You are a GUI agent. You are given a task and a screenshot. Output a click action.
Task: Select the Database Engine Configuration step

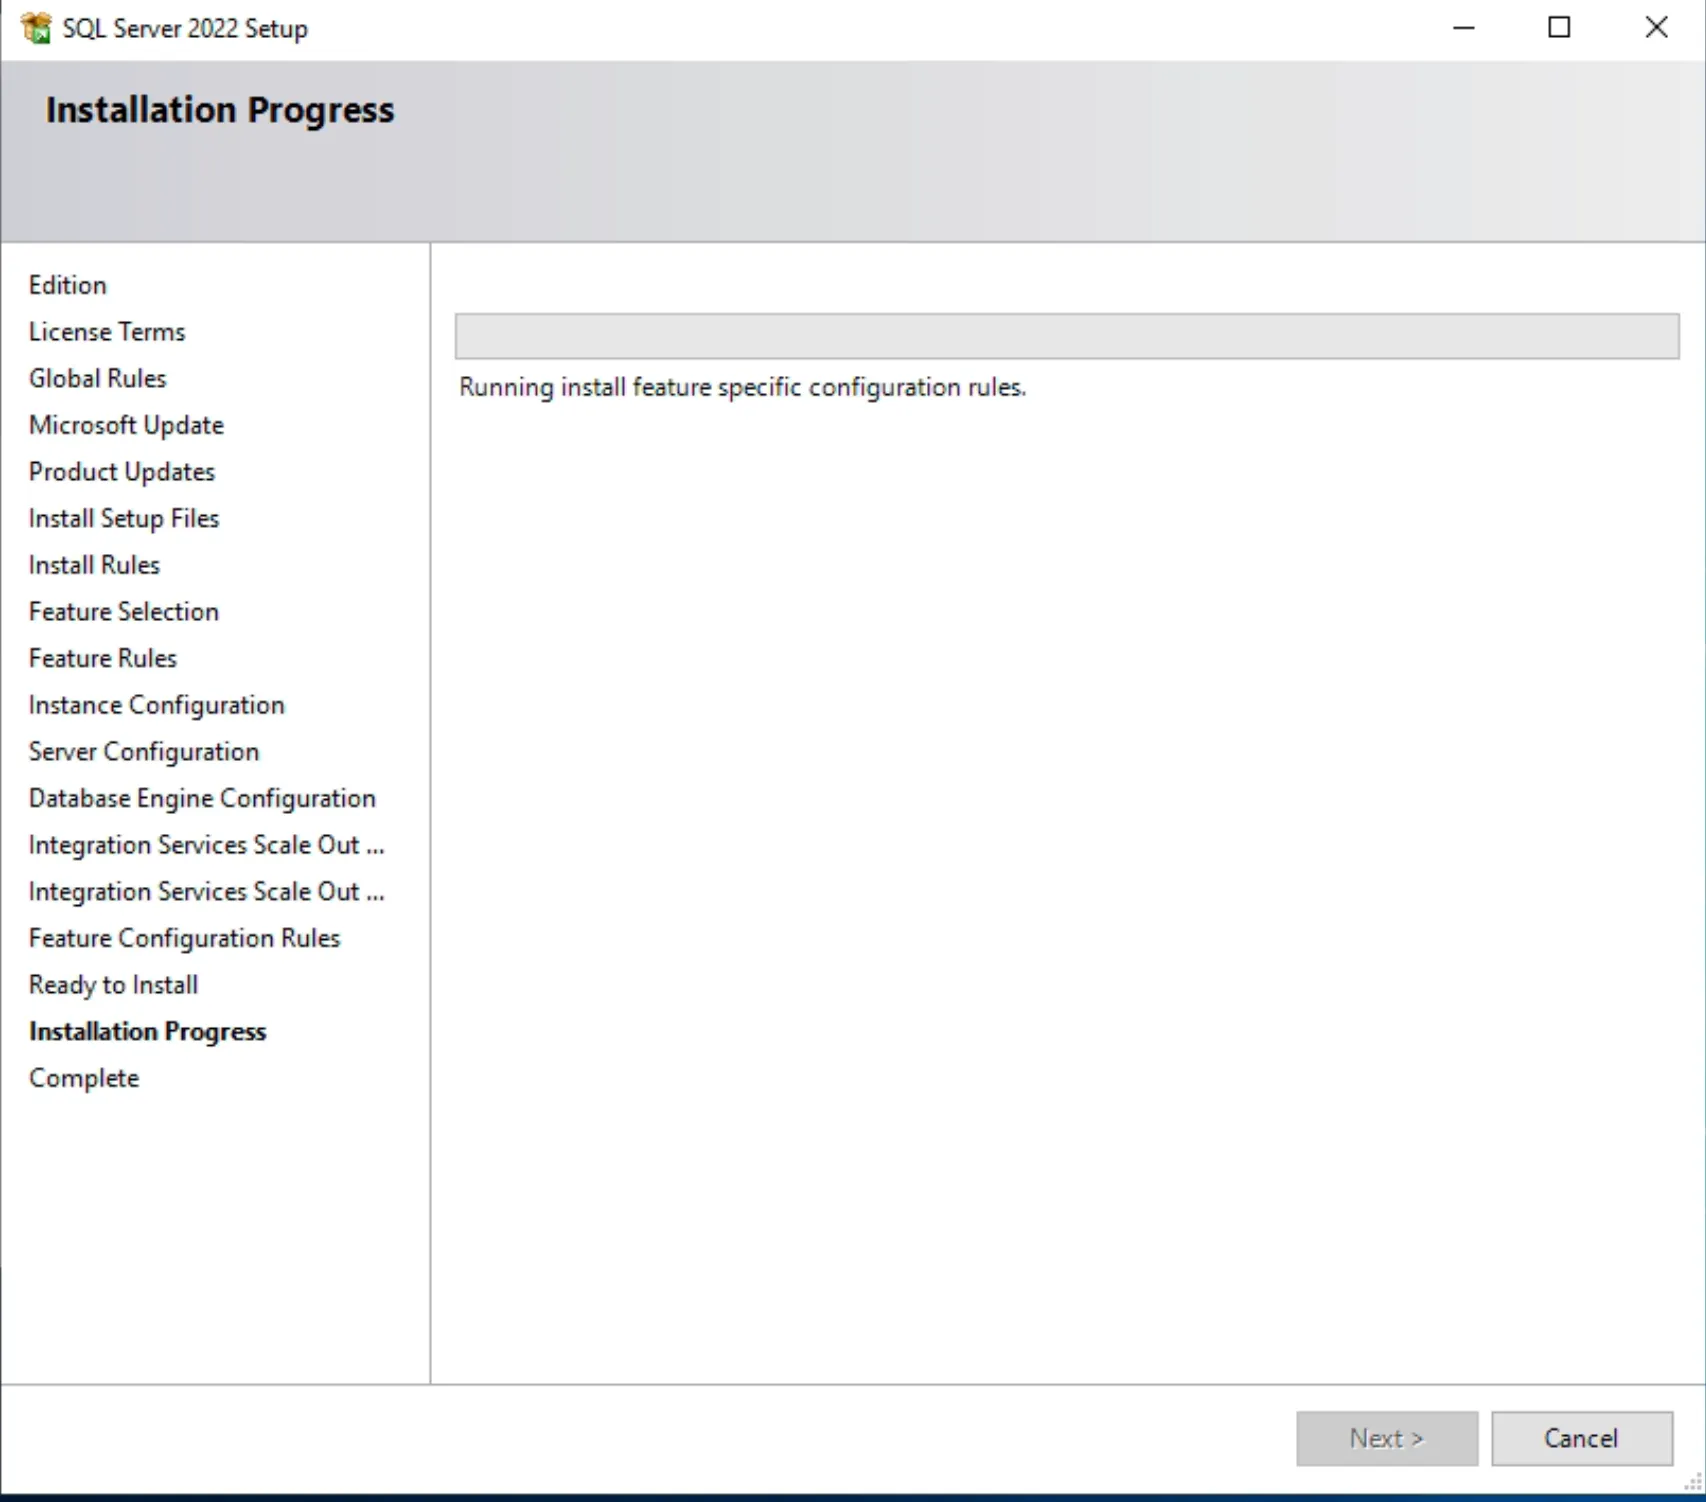click(202, 798)
